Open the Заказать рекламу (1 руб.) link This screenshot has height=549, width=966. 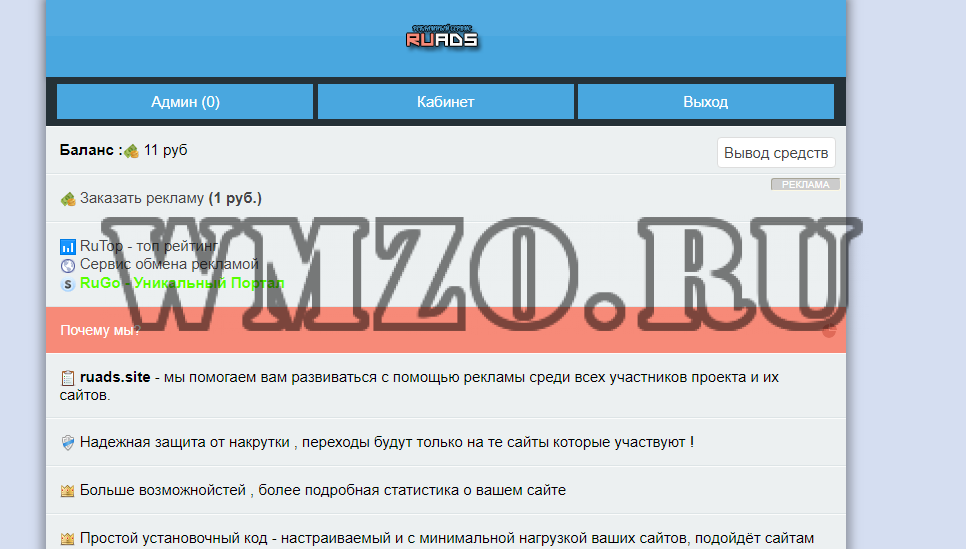pyautogui.click(x=171, y=198)
